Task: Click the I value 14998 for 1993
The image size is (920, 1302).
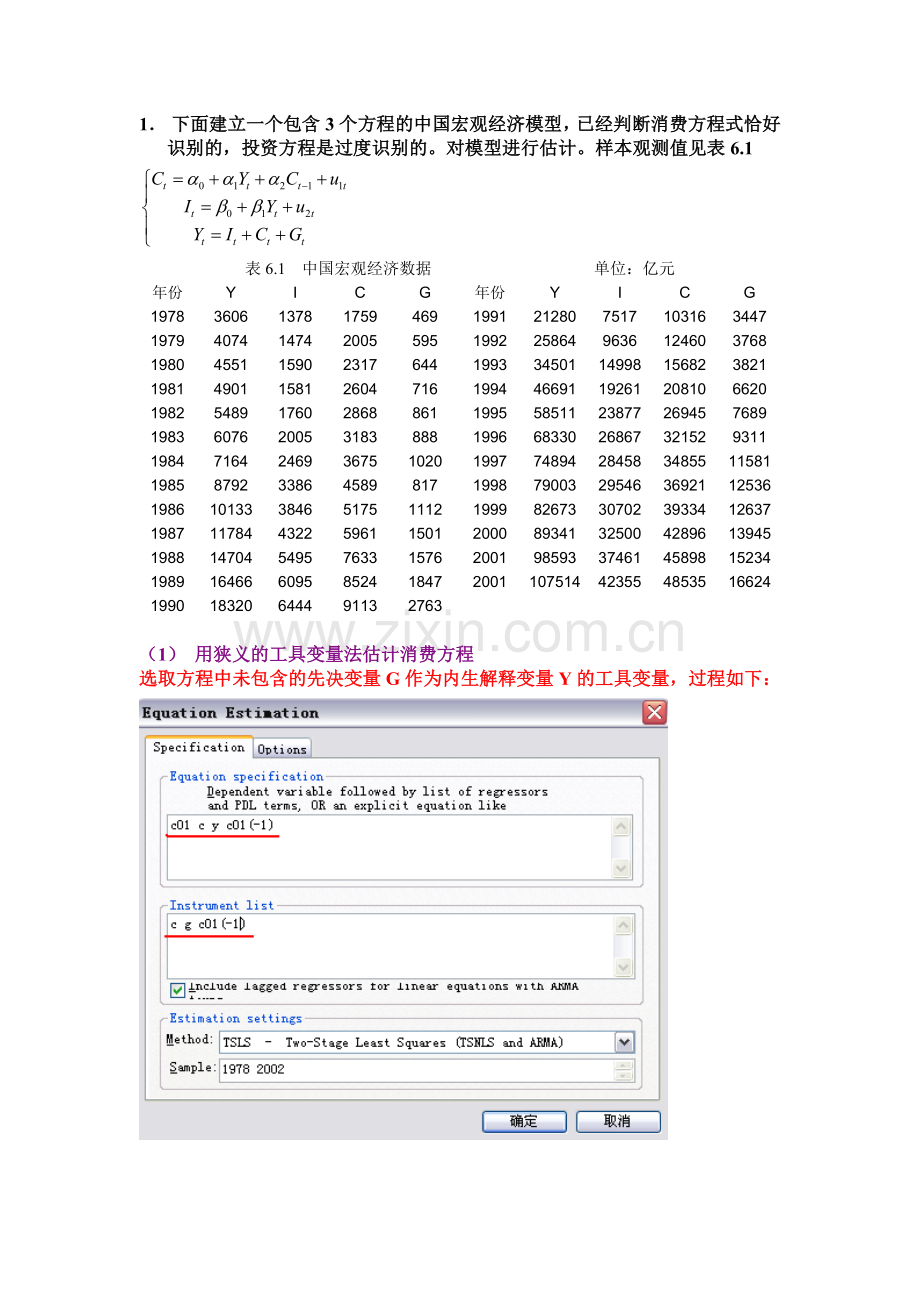Action: tap(620, 364)
